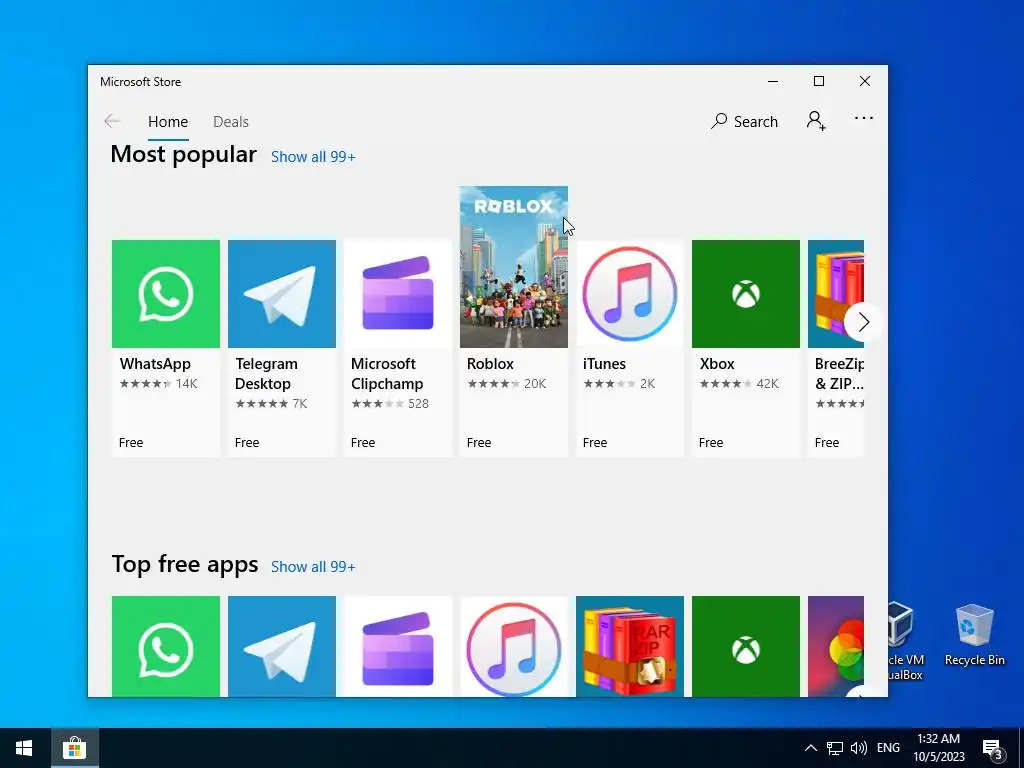Viewport: 1024px width, 768px height.
Task: Show all 99+ Top free apps
Action: pyautogui.click(x=313, y=567)
